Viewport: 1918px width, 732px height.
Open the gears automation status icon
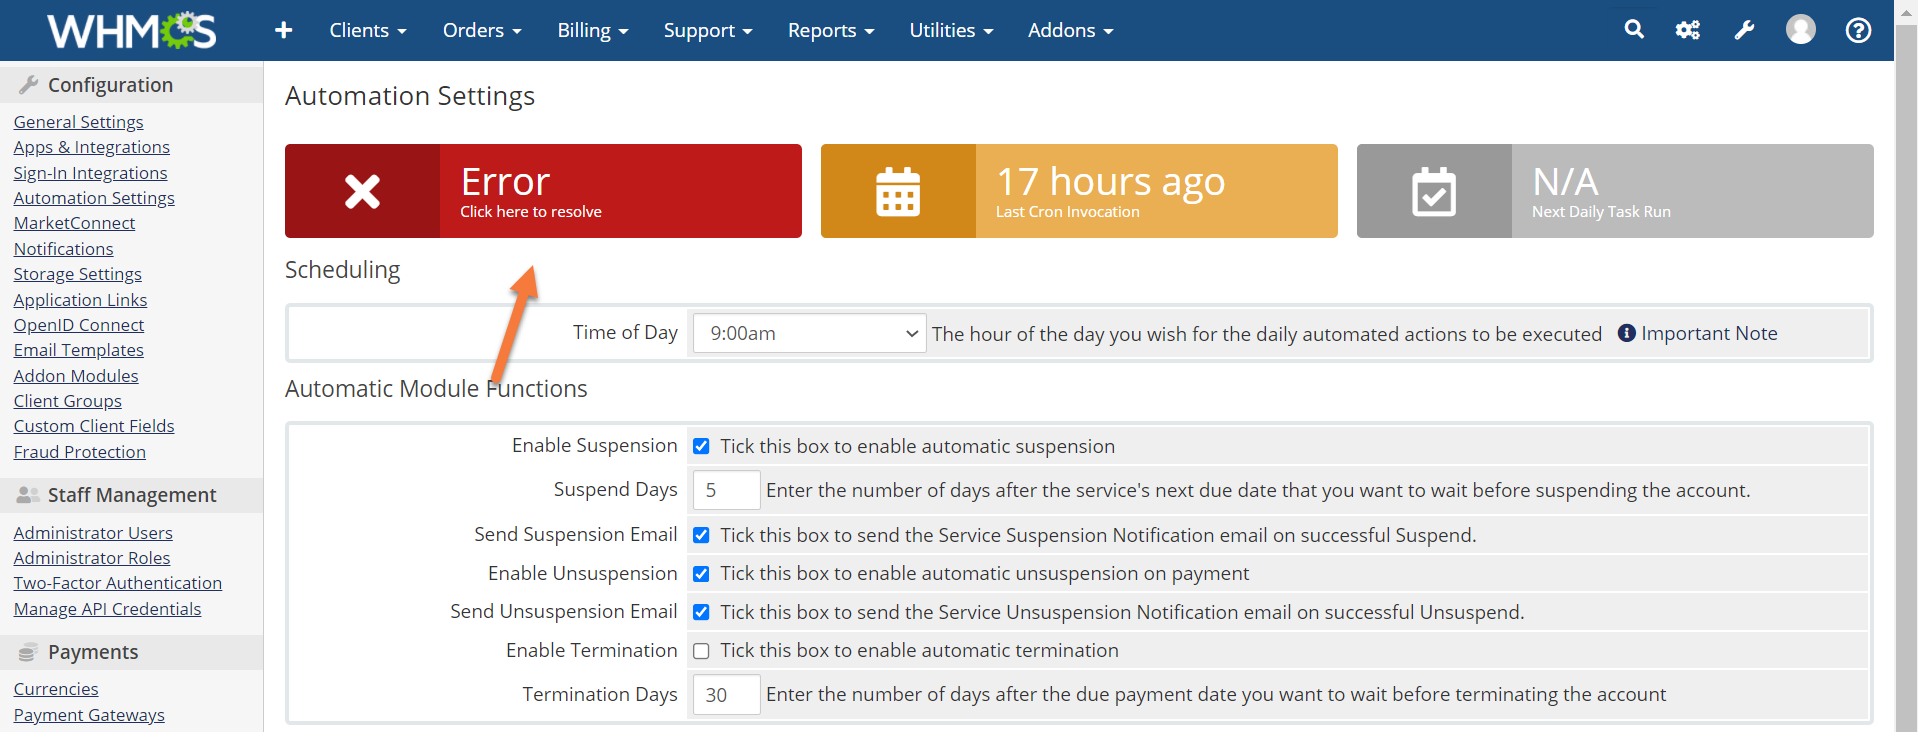pyautogui.click(x=1688, y=30)
